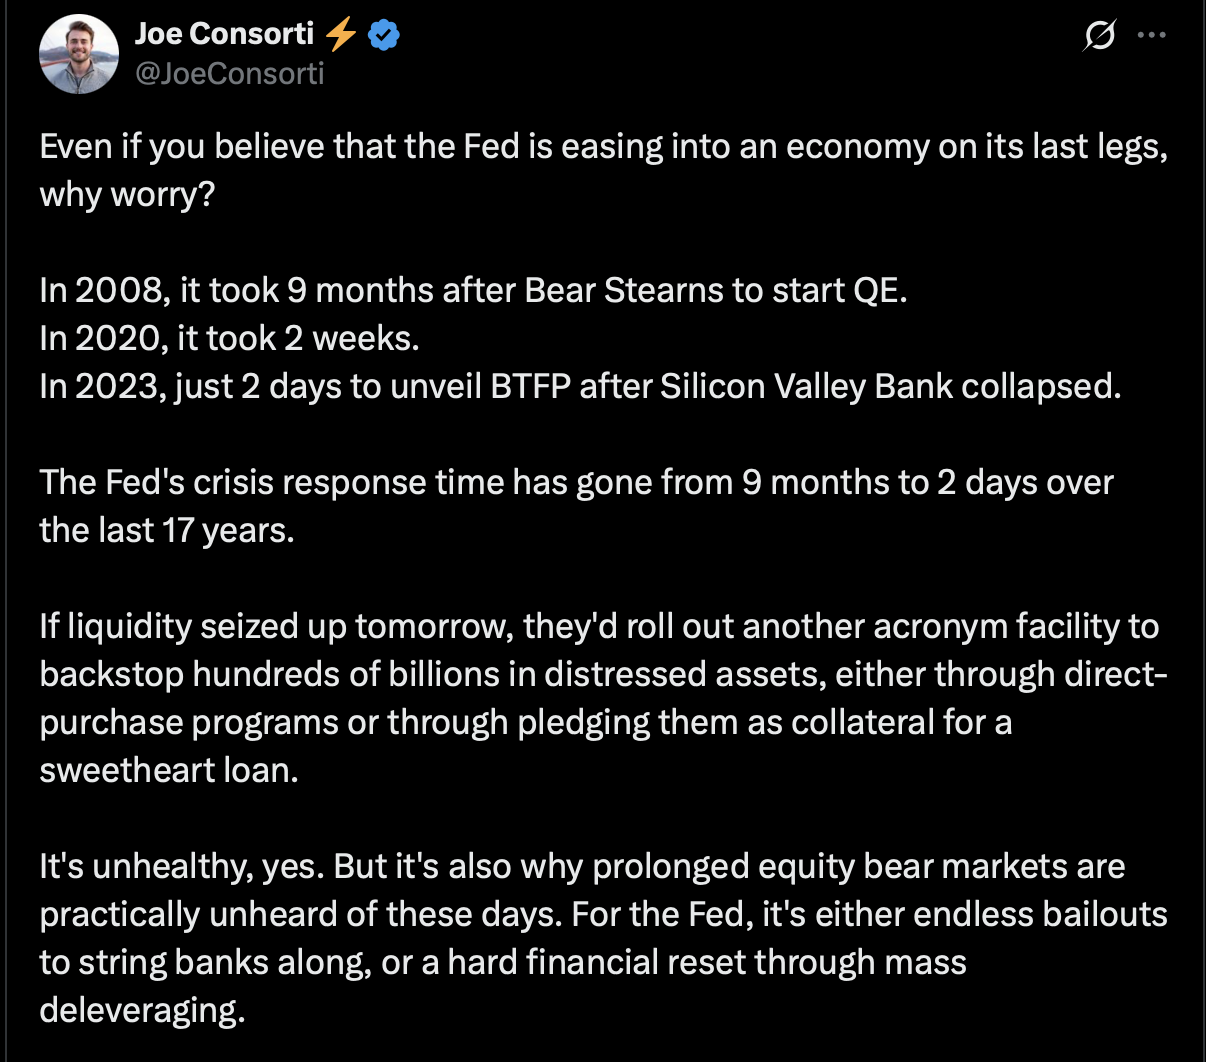This screenshot has width=1206, height=1062.
Task: Click the blue verified checkmark badge
Action: tap(384, 35)
